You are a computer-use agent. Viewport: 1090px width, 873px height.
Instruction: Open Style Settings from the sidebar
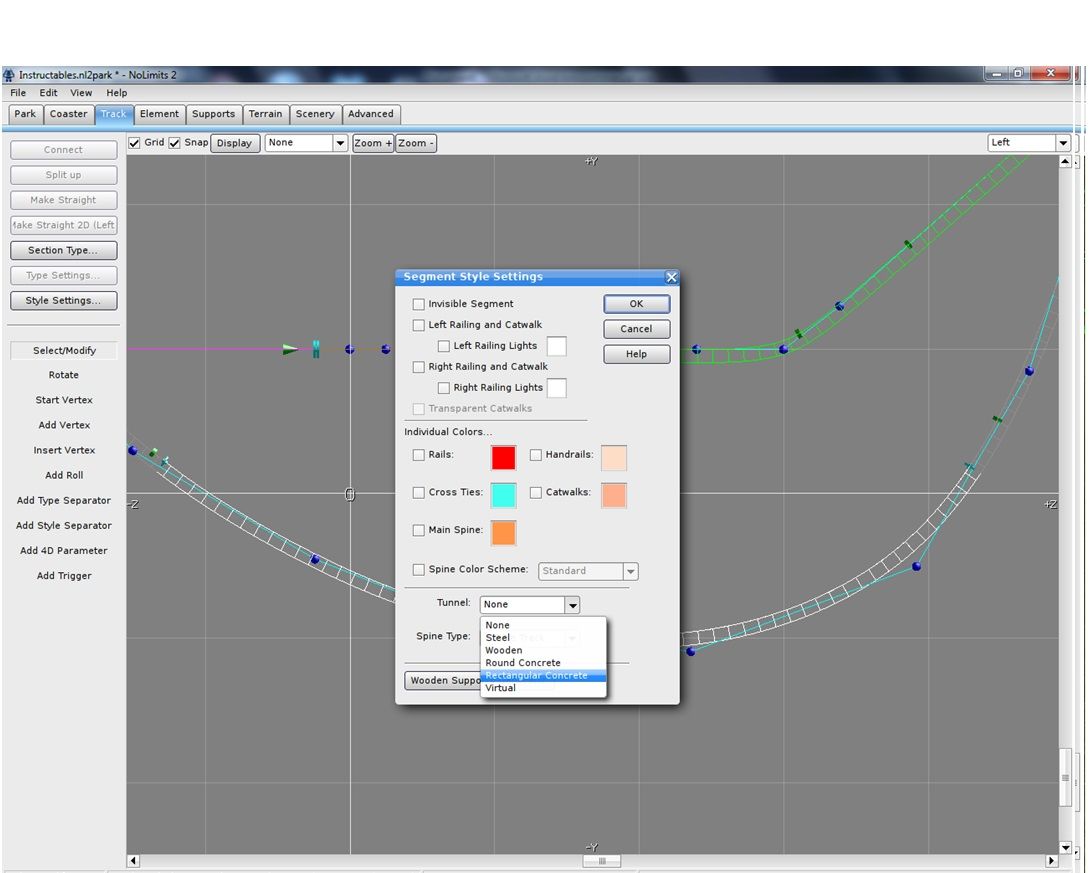coord(63,300)
